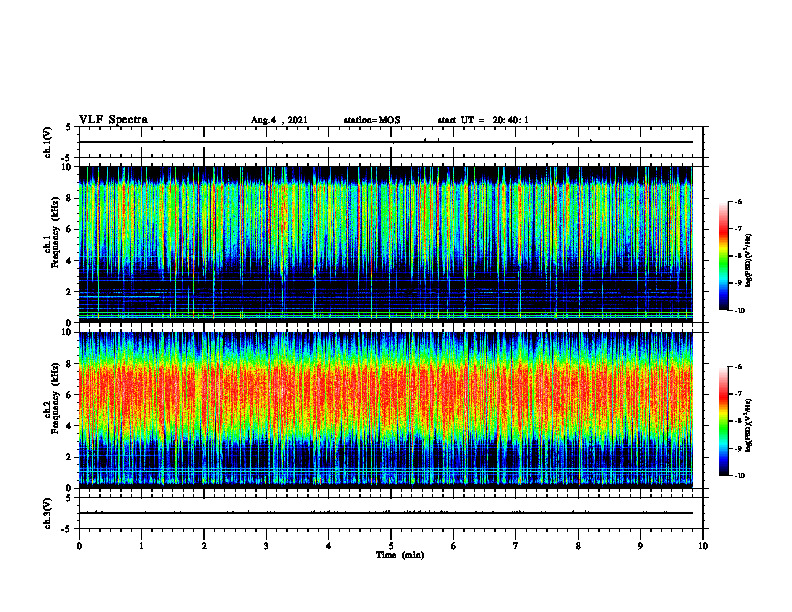
Task: Click the "VLF Spectra" plot title
Action: coord(113,120)
